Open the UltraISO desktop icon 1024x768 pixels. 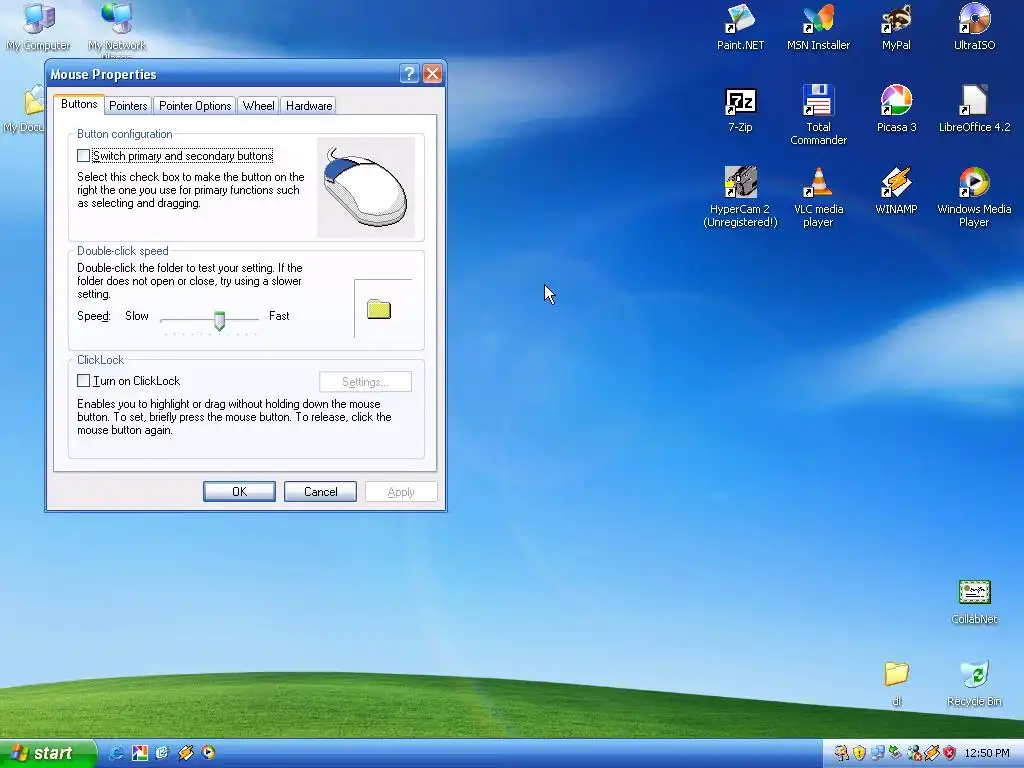click(x=974, y=27)
